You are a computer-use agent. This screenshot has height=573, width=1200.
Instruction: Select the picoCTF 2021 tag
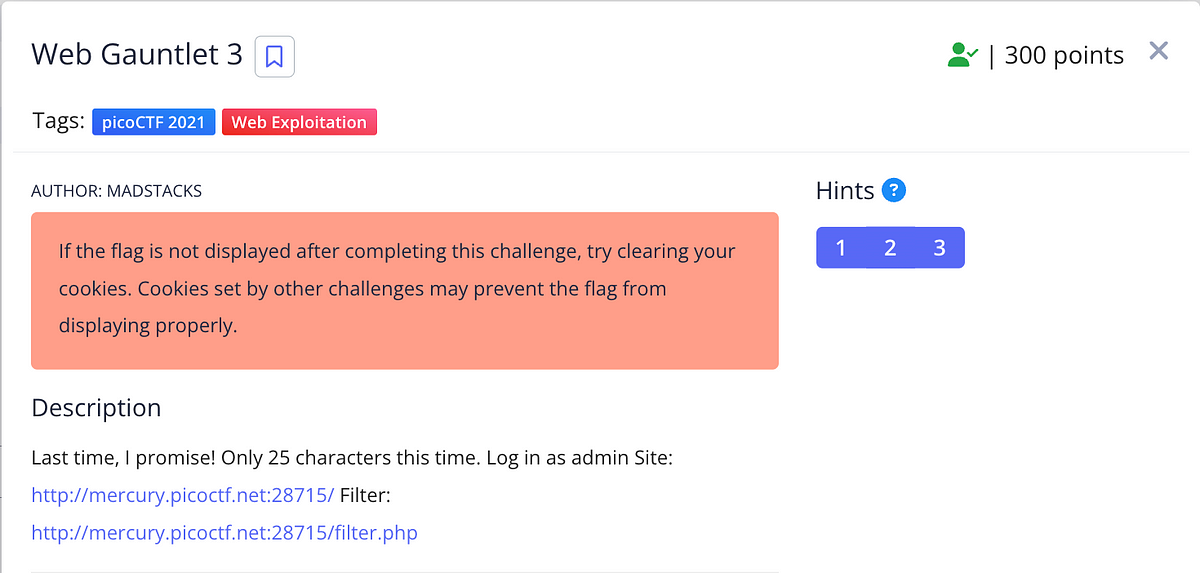coord(154,122)
